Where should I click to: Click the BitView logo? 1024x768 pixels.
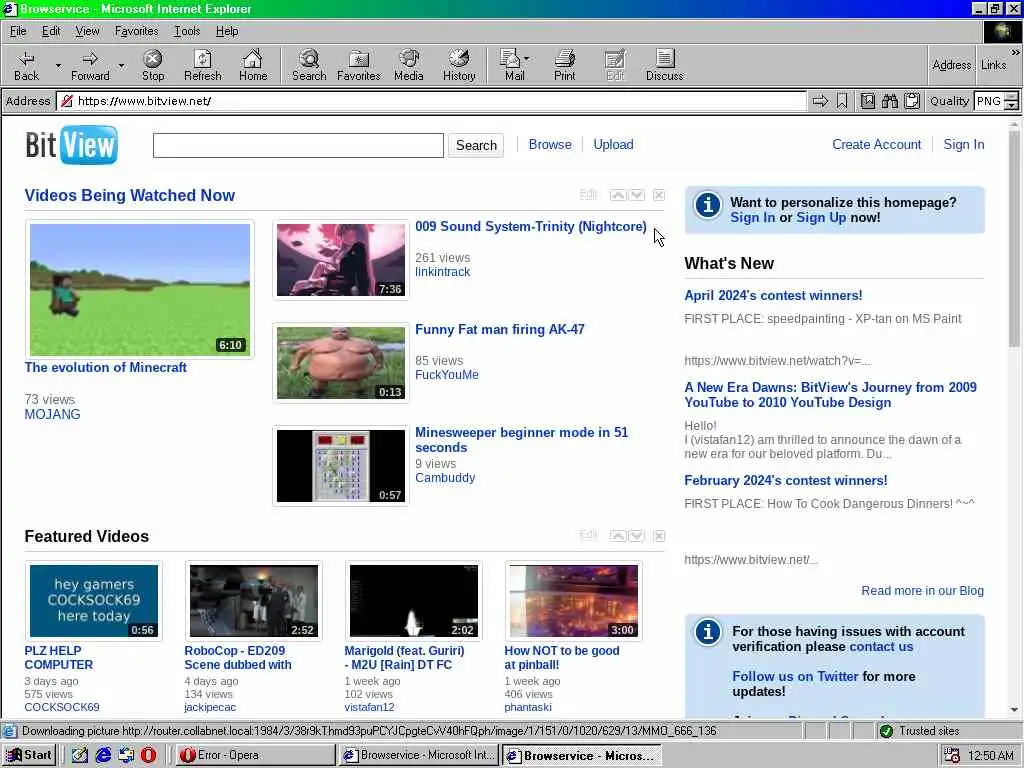click(72, 145)
